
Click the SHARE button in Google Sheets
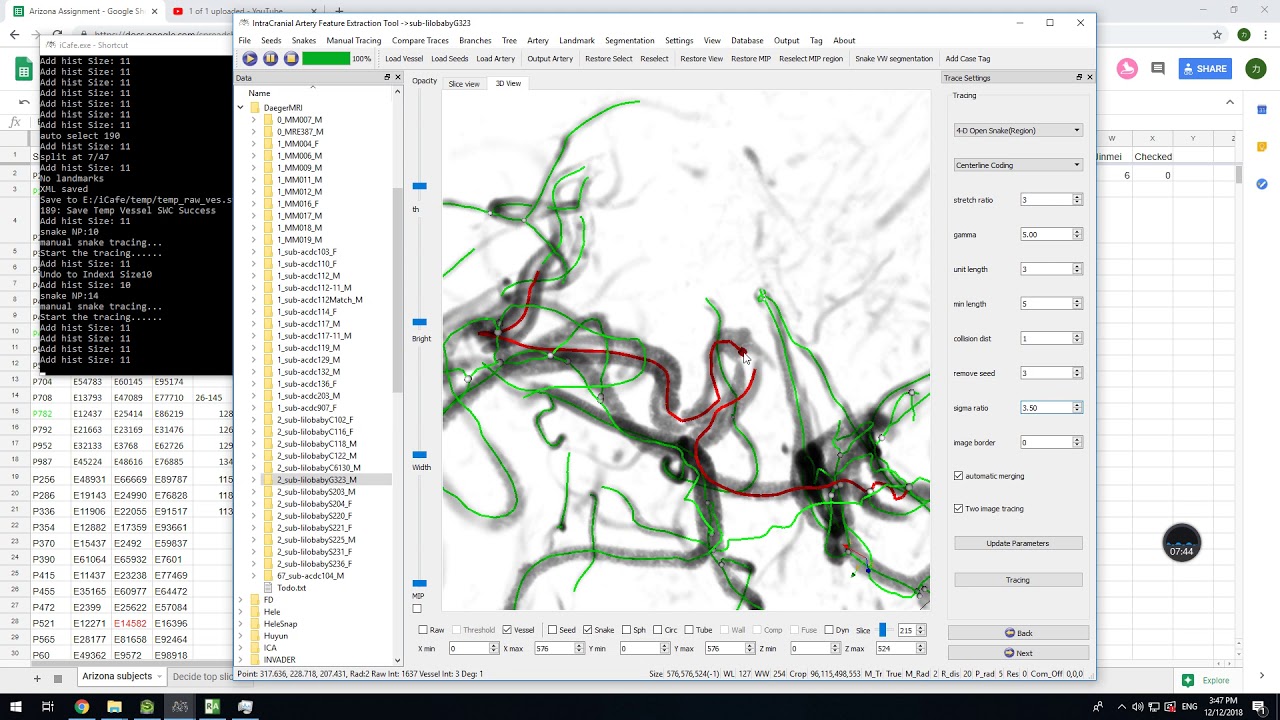pos(1204,69)
